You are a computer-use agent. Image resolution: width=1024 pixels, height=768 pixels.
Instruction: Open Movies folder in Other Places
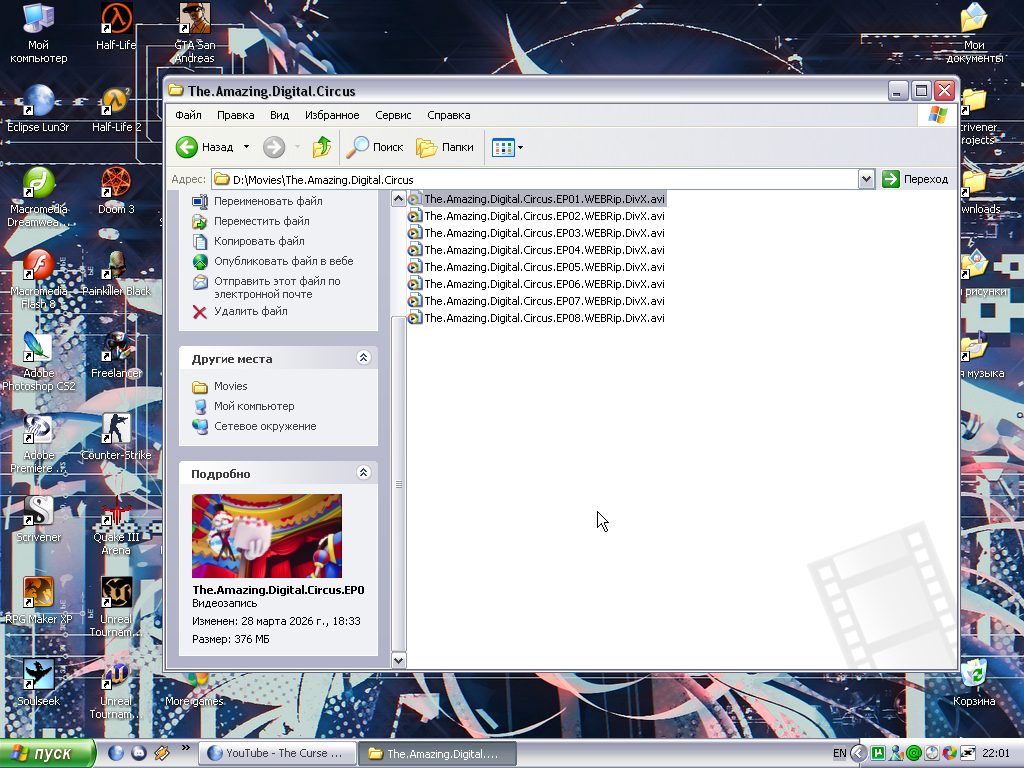[x=231, y=386]
